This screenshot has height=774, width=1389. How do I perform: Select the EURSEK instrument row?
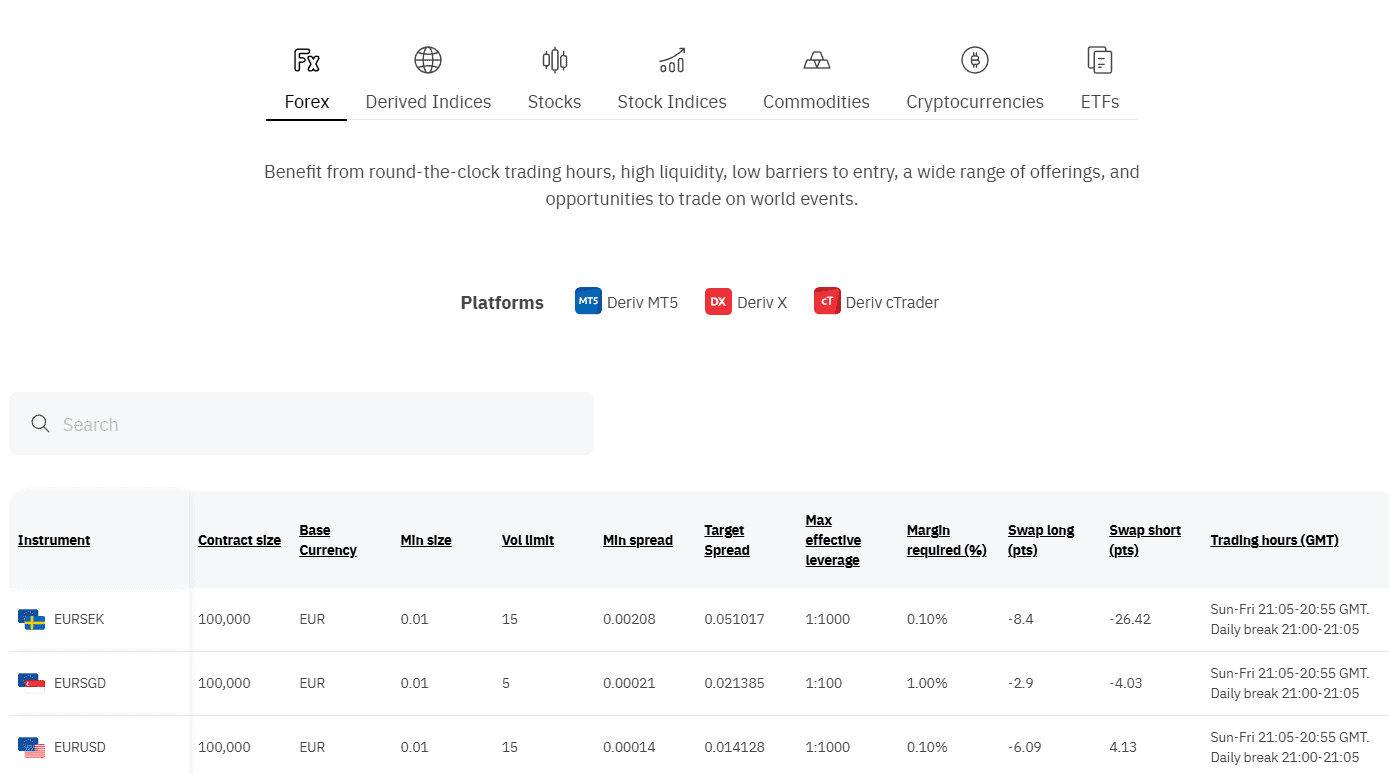79,619
